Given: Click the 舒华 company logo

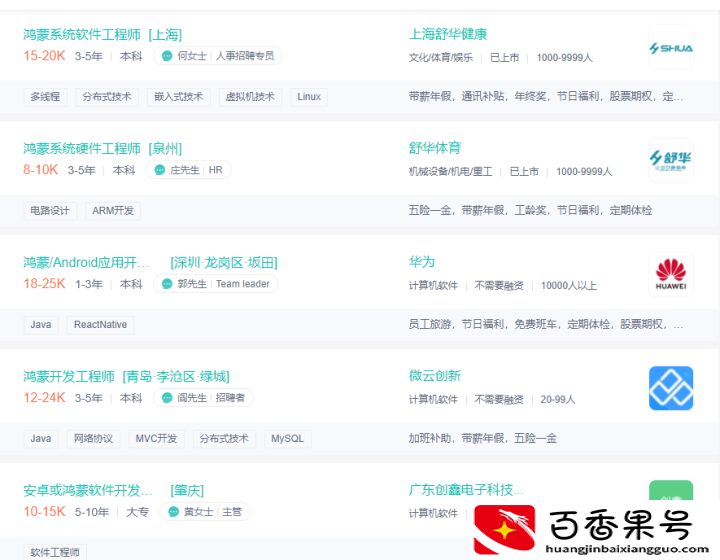Looking at the screenshot, I should click(671, 161).
